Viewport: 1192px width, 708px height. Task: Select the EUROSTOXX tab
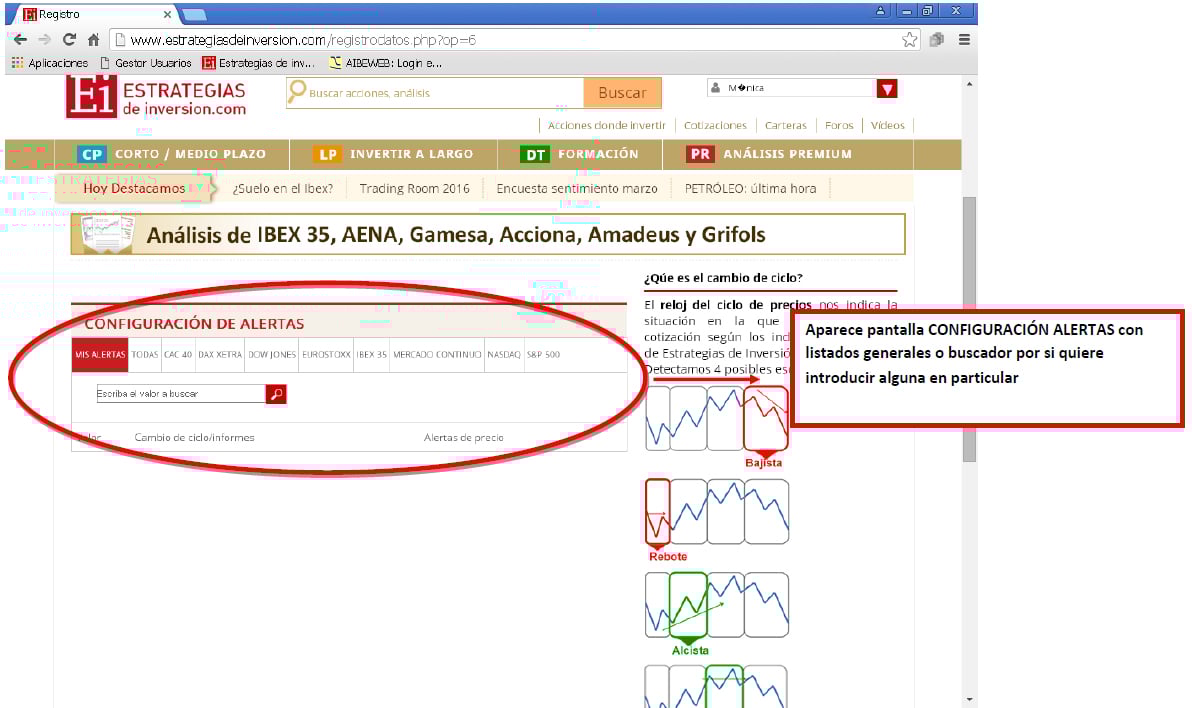pos(326,355)
